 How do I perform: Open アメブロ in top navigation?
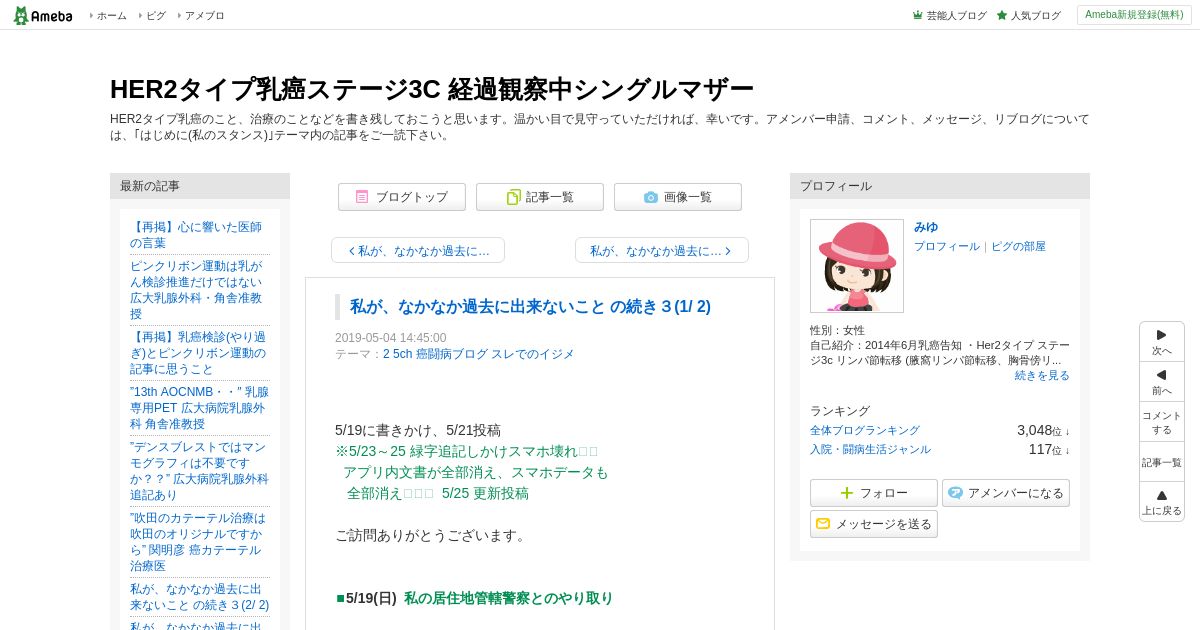[x=204, y=16]
